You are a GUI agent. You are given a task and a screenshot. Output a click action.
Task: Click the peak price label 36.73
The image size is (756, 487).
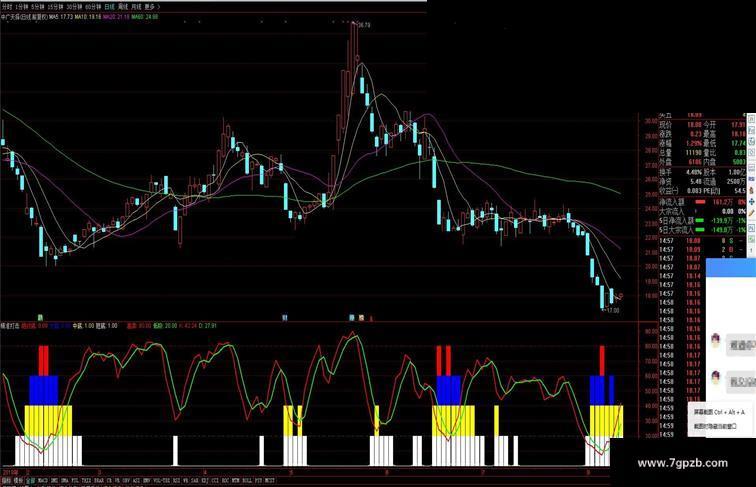(364, 25)
